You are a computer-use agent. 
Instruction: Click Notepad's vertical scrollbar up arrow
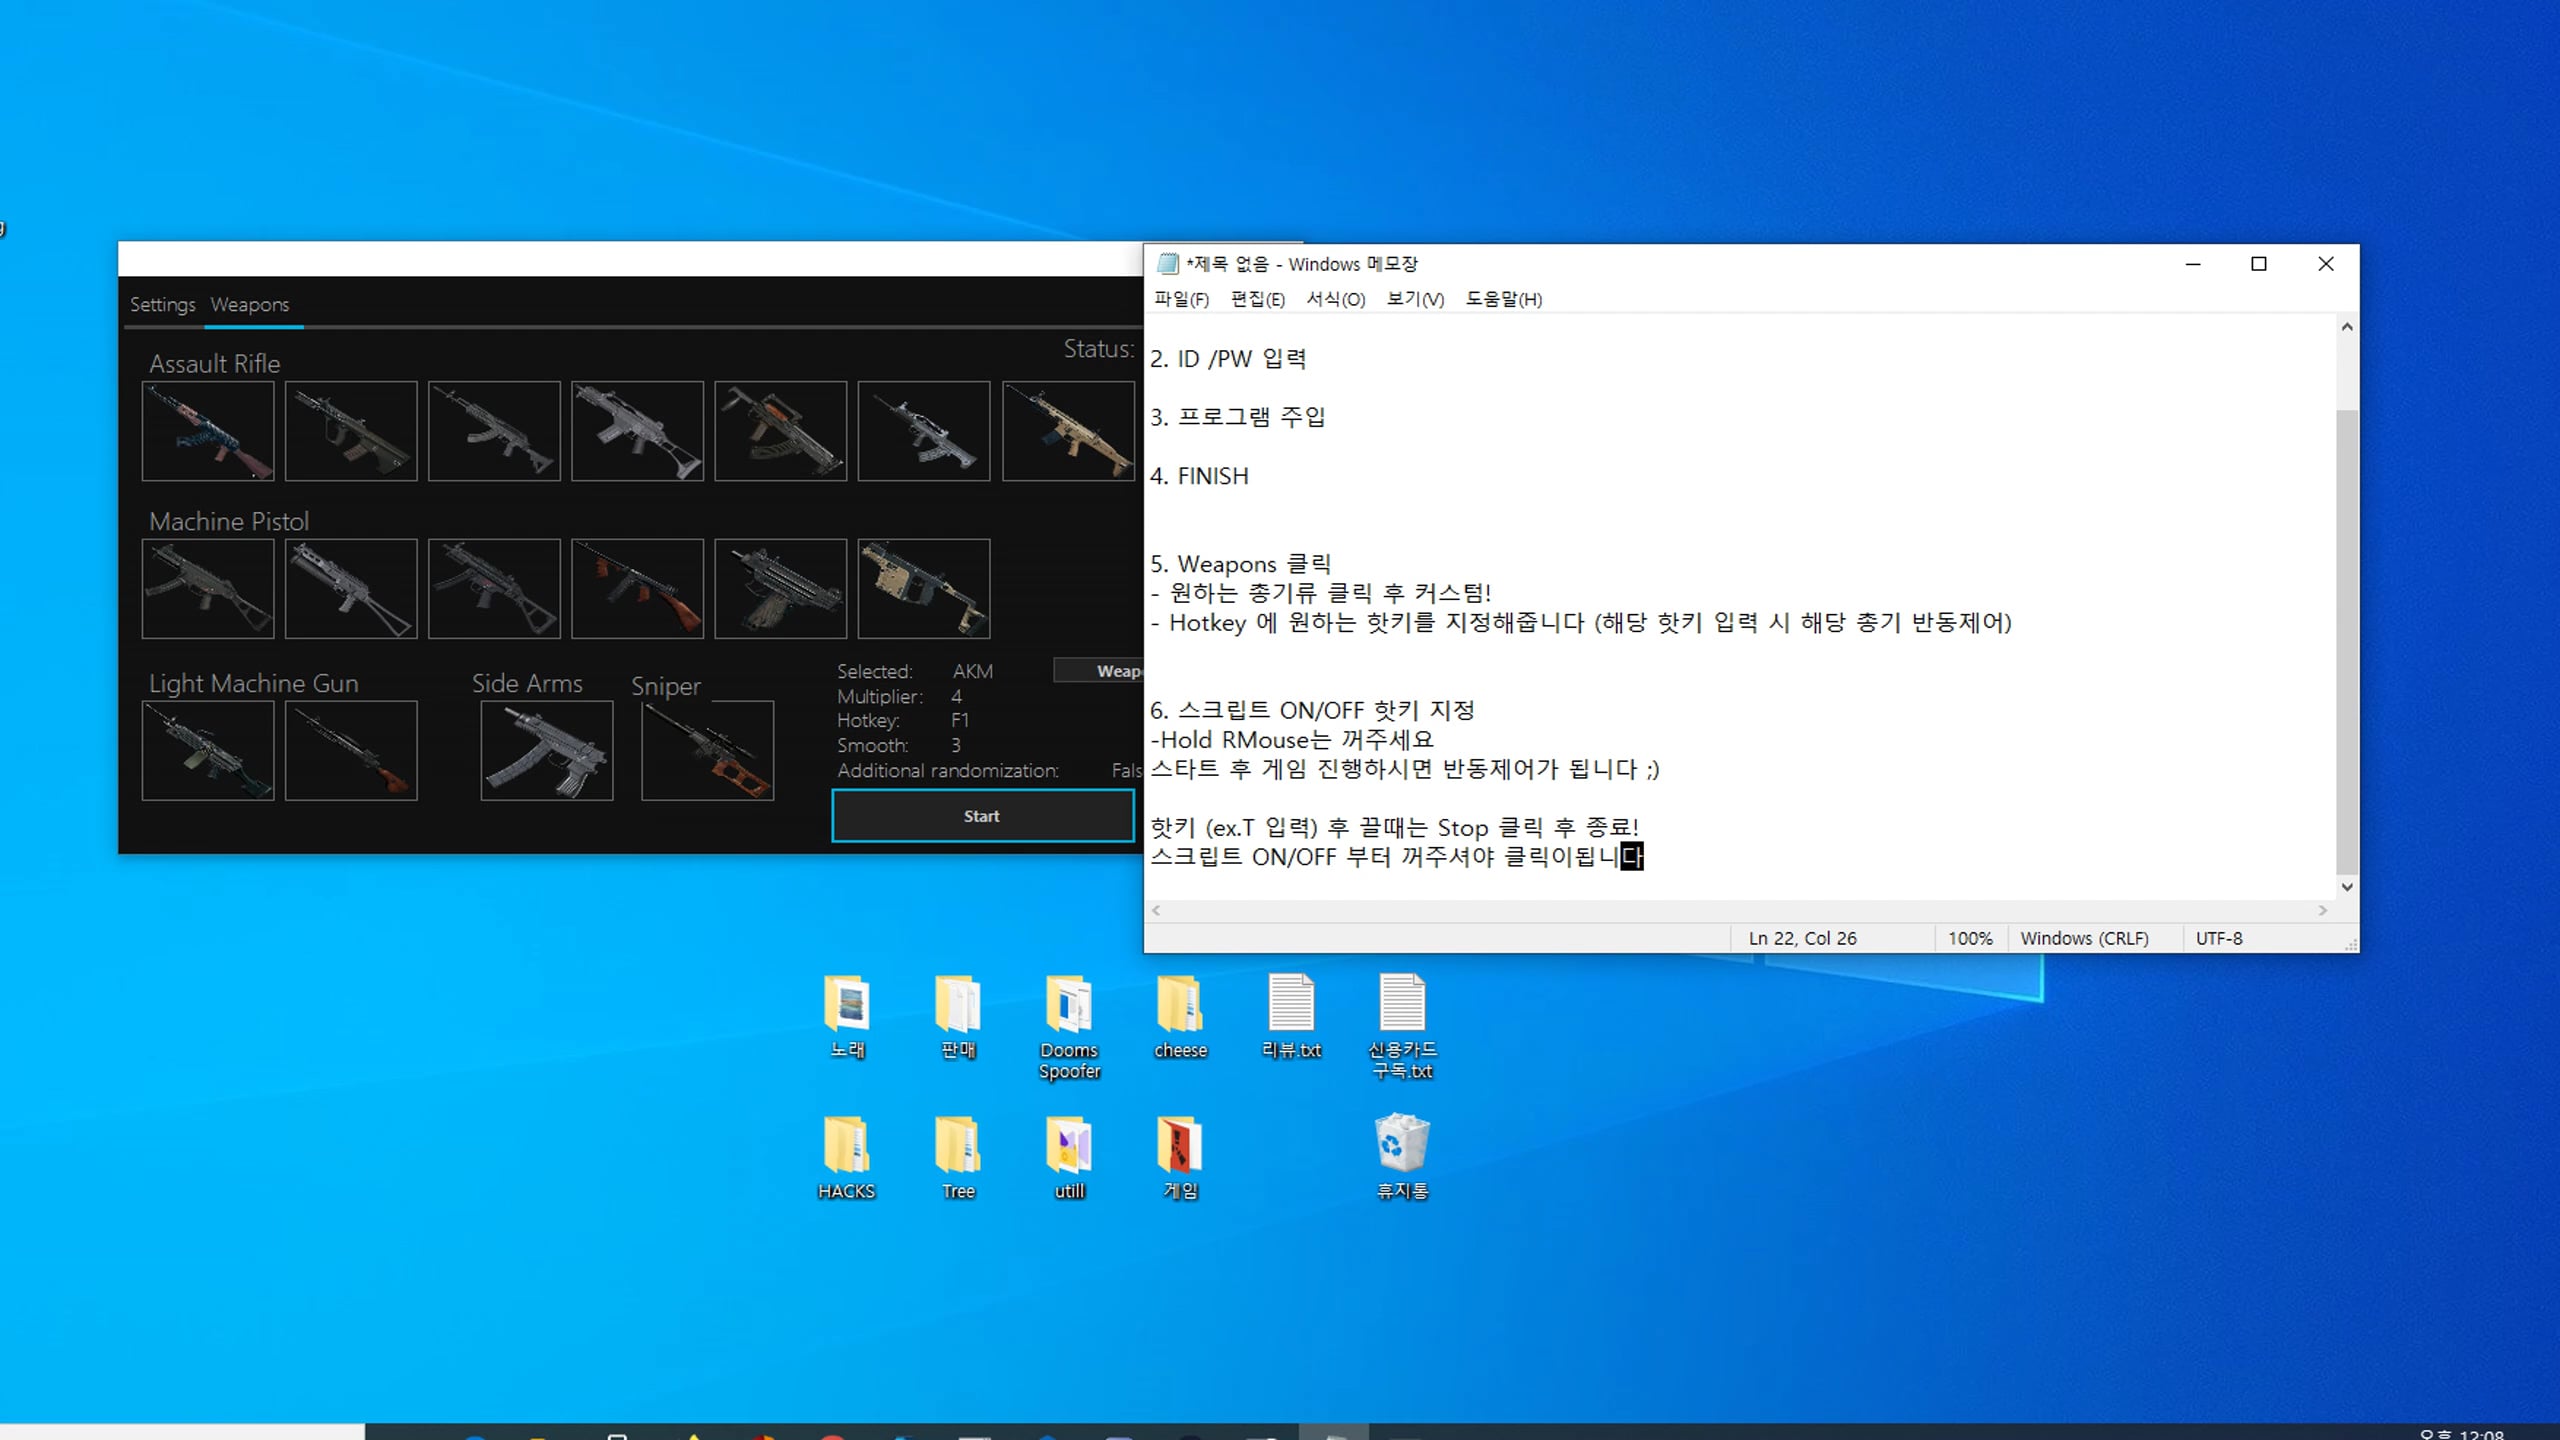2347,327
